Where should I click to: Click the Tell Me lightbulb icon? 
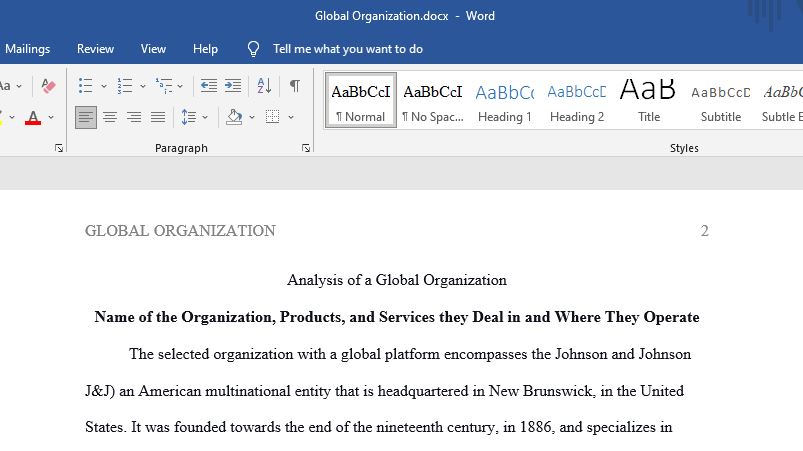(253, 49)
